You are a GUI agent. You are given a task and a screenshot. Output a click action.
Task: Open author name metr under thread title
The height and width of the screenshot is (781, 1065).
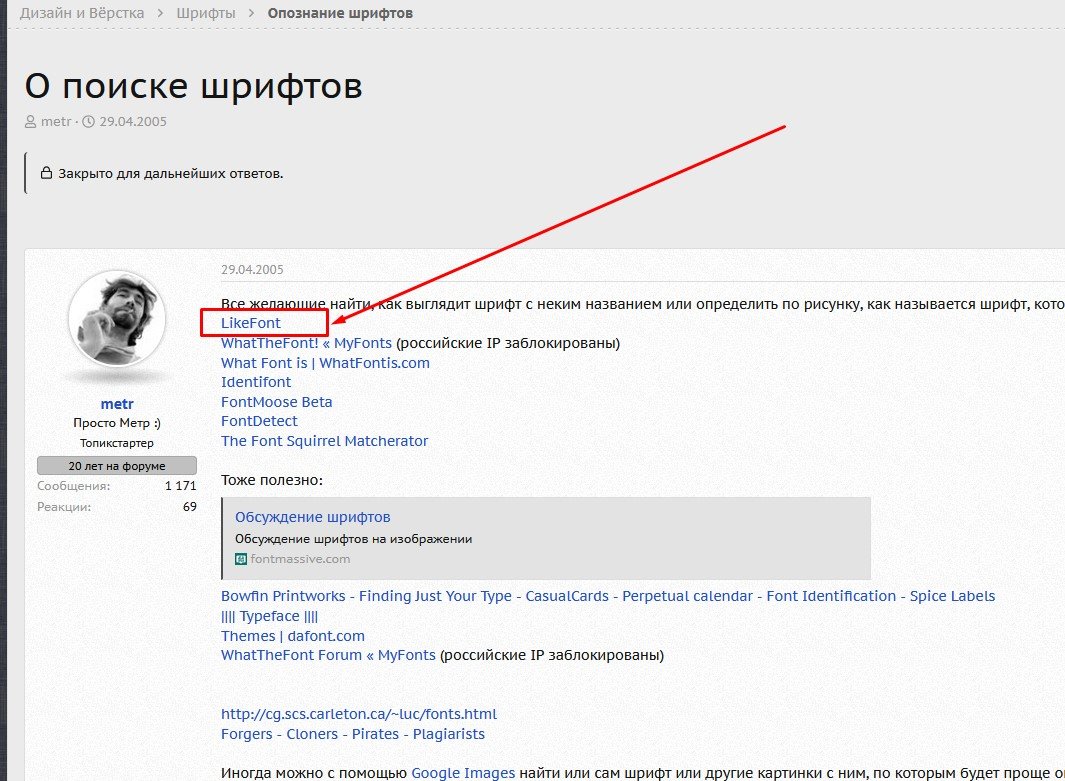click(56, 122)
